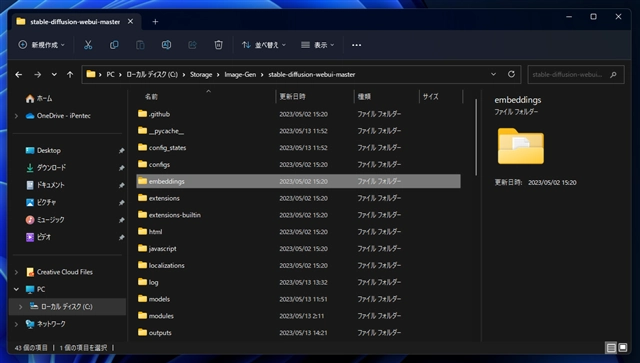Click the search magnifier icon
Screen dimensions: 640x363
pyautogui.click(x=613, y=75)
